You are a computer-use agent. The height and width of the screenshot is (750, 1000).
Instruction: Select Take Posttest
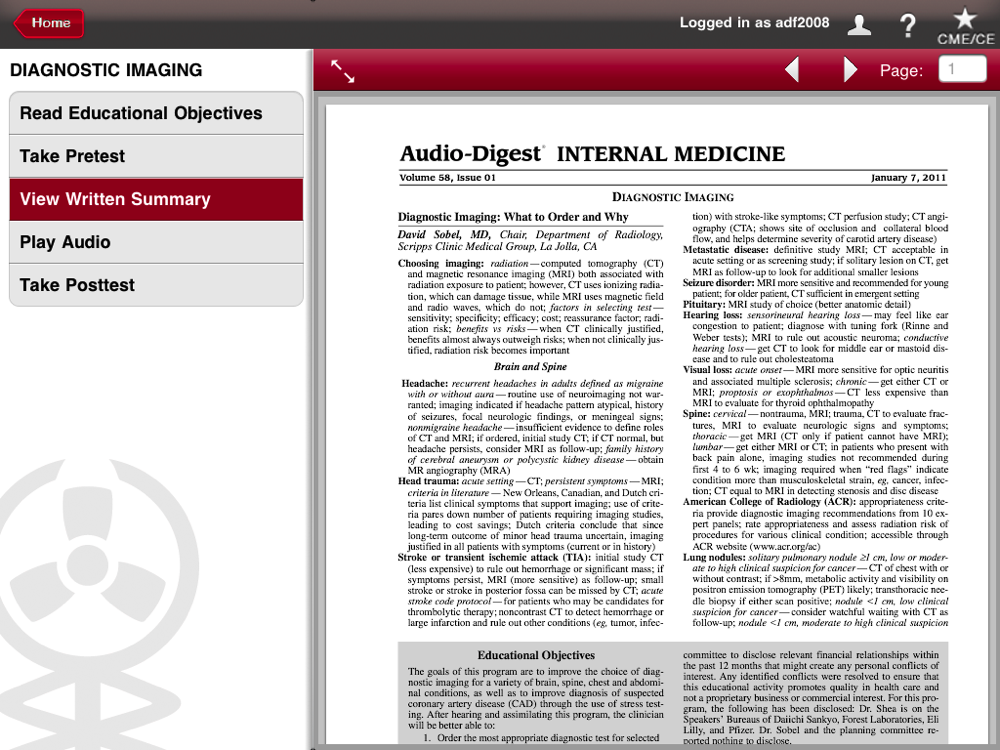tap(156, 285)
